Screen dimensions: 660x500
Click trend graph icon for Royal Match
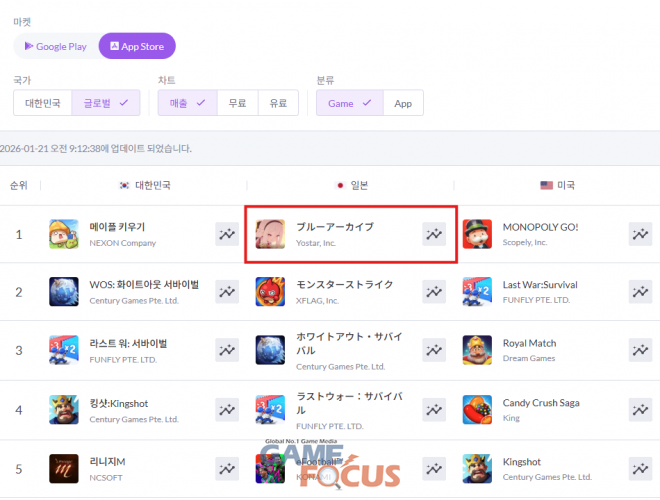point(640,350)
